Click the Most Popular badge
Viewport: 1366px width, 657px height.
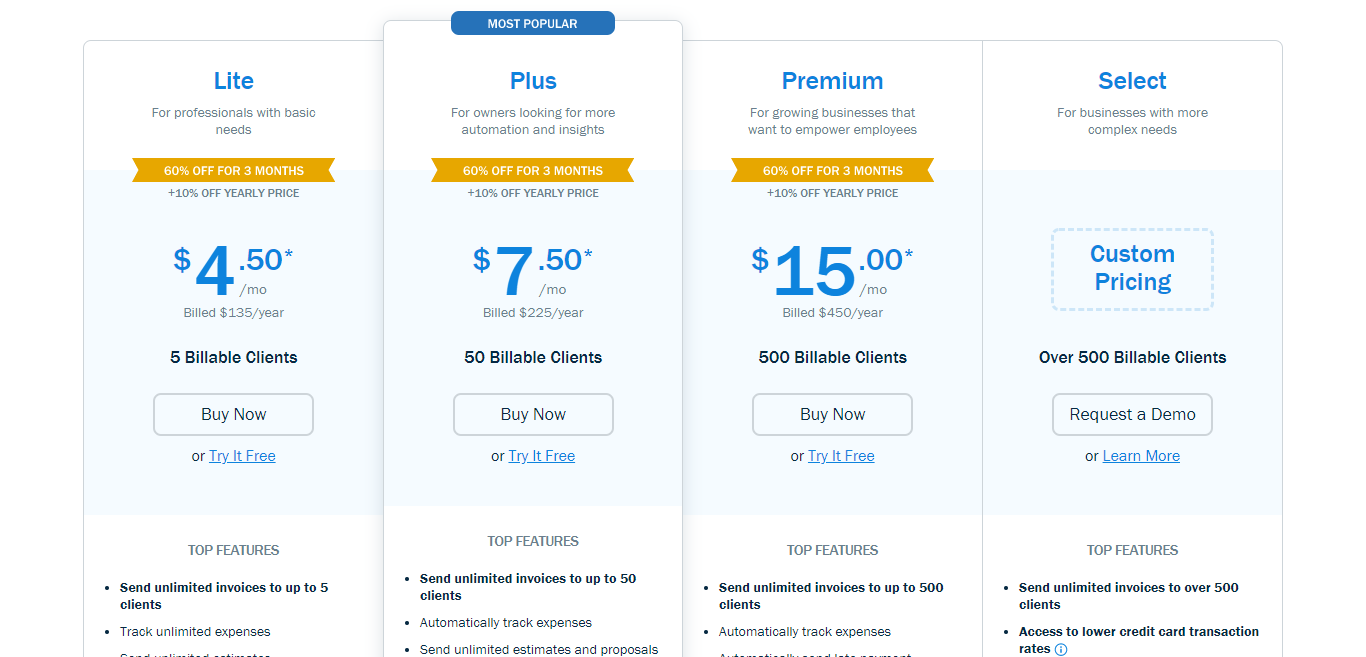pos(533,23)
